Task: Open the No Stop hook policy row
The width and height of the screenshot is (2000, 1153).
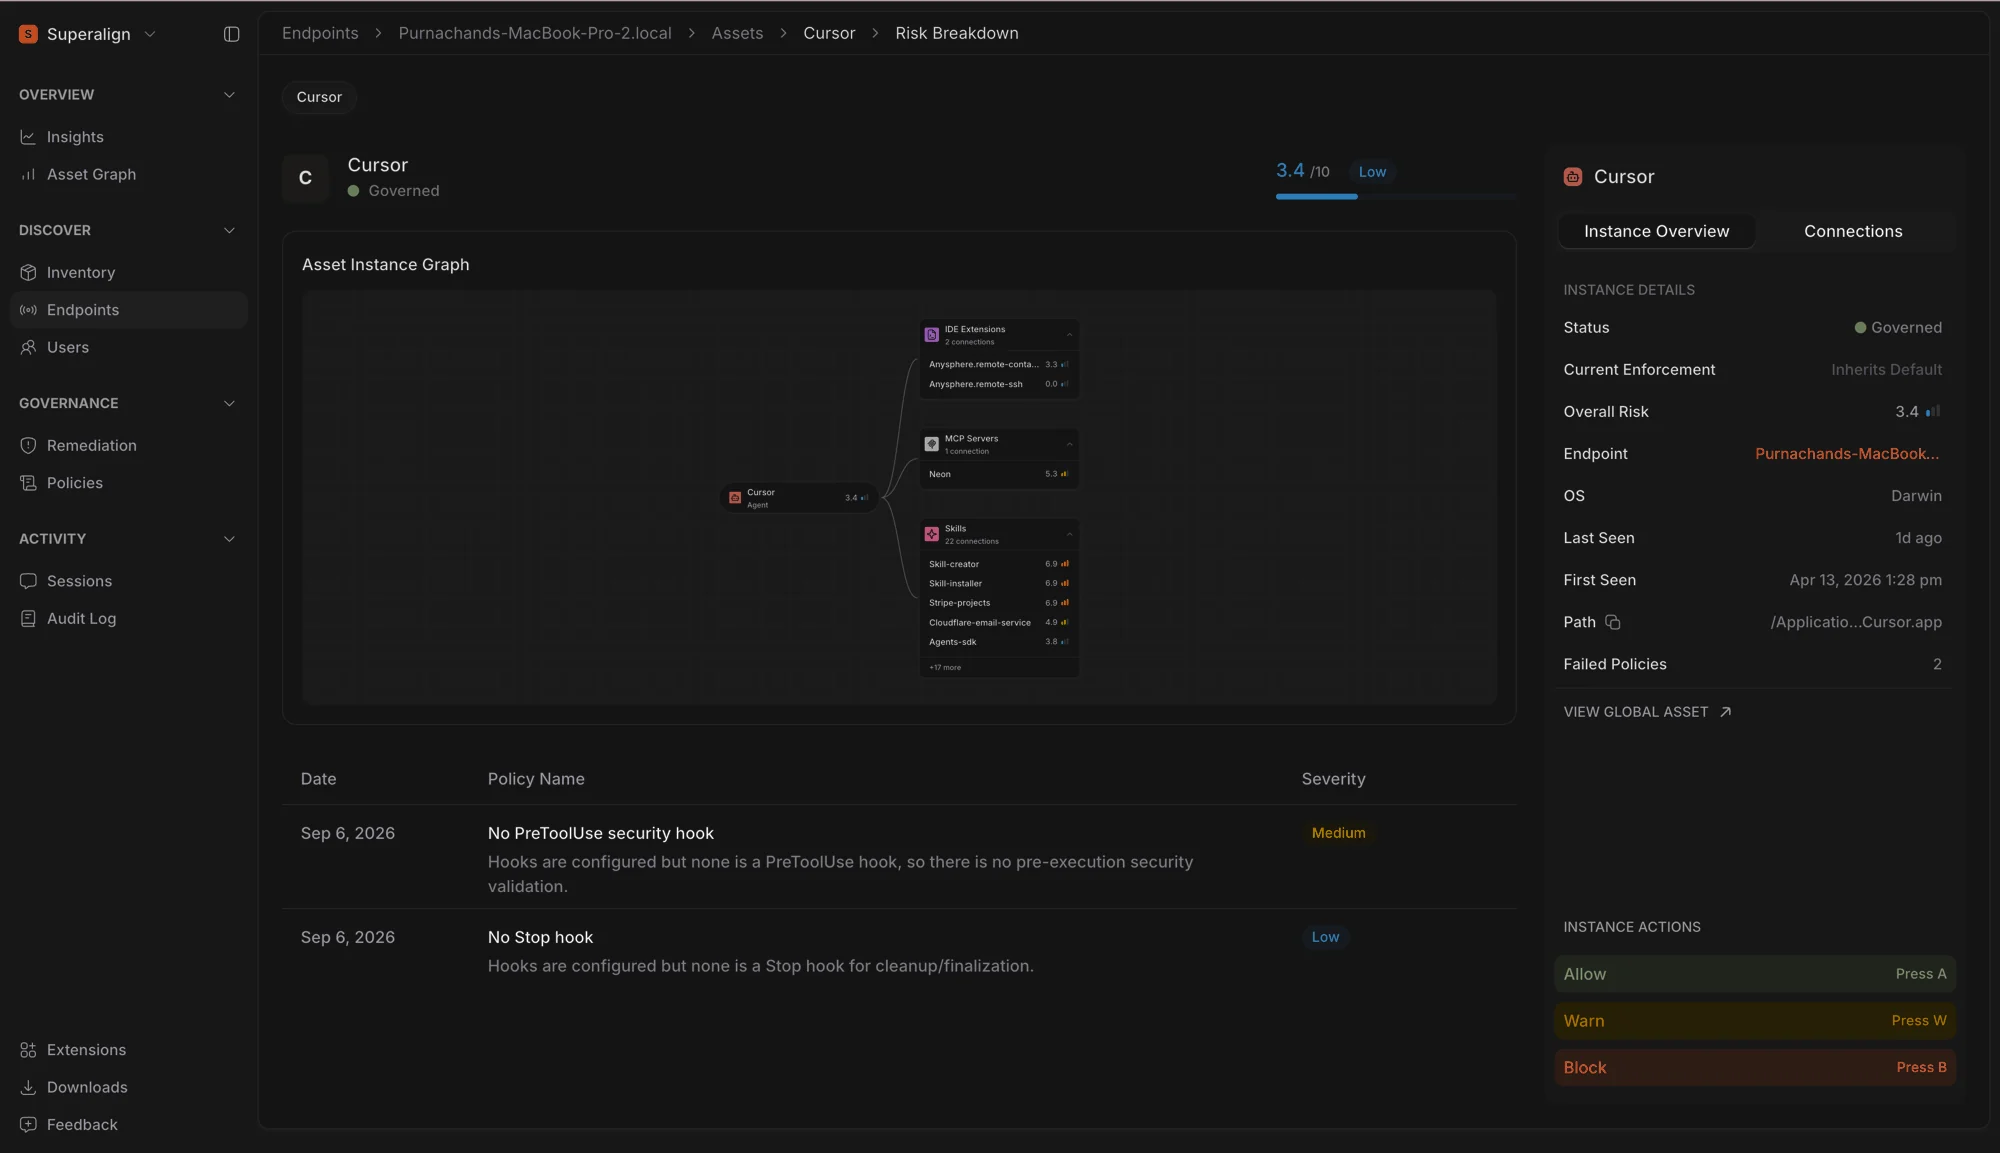Action: pyautogui.click(x=899, y=951)
